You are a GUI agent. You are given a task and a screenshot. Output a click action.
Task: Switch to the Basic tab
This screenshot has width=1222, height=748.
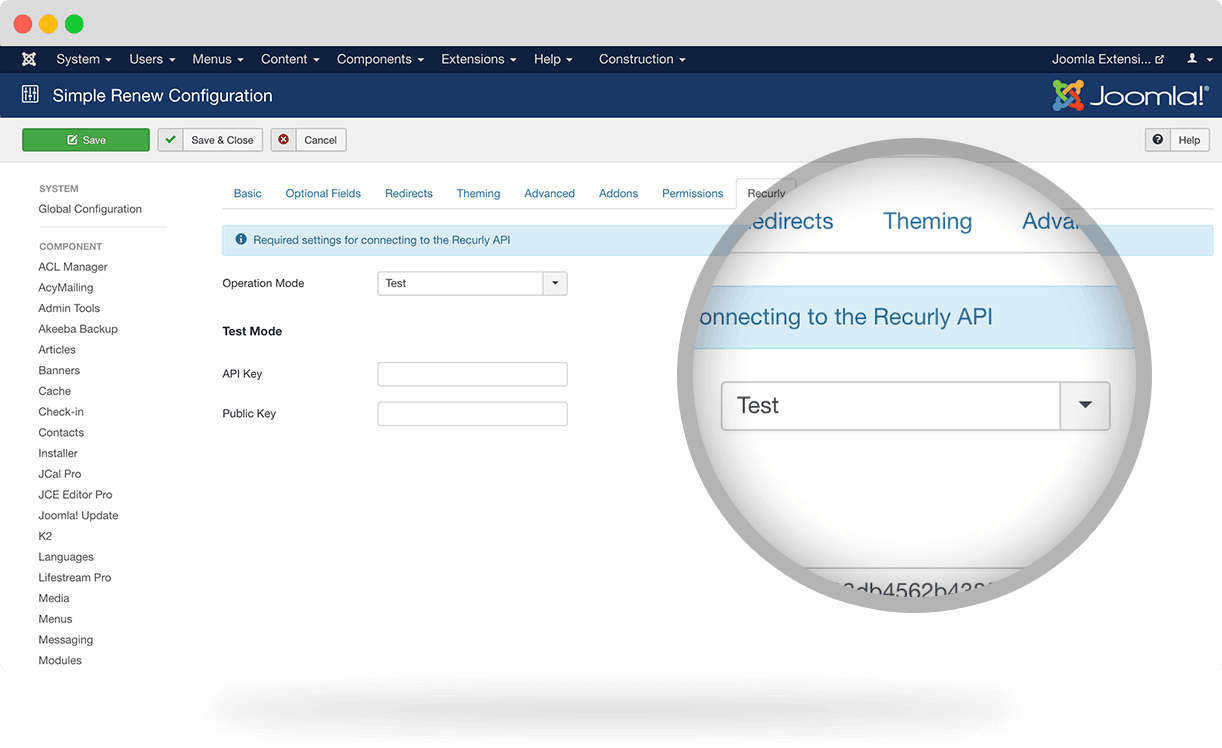pyautogui.click(x=248, y=193)
